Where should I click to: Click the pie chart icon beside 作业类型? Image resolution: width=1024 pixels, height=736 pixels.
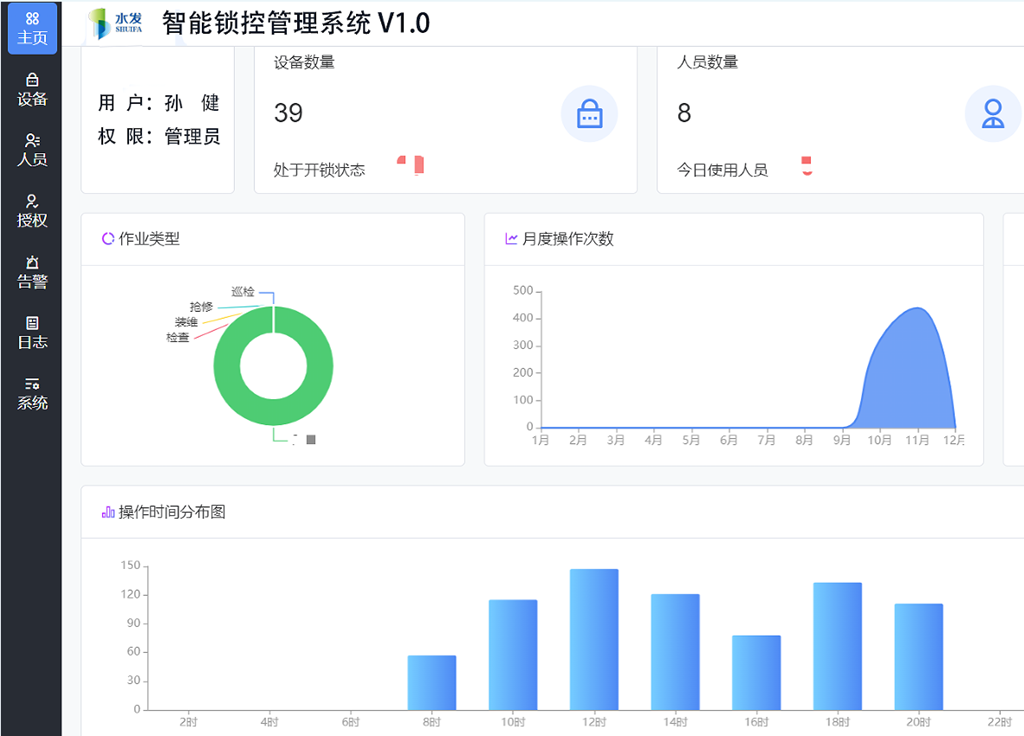(x=110, y=239)
